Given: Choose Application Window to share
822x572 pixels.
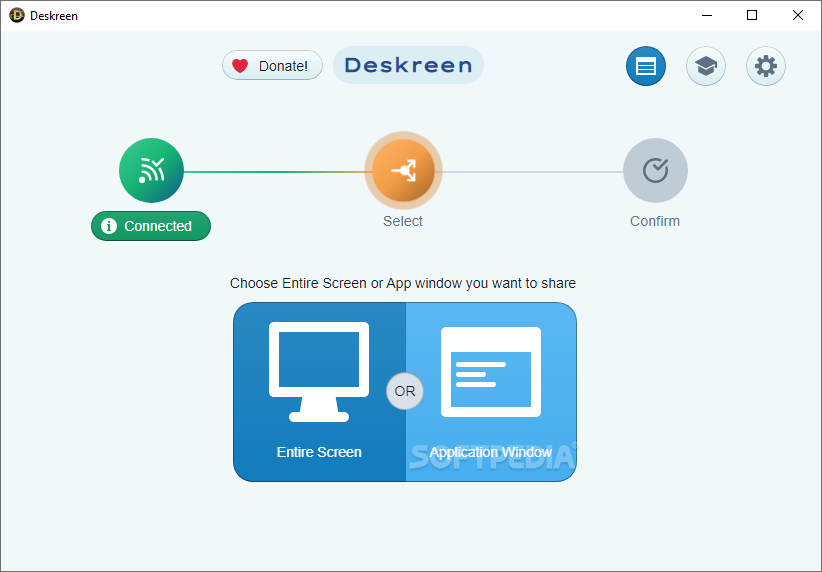Looking at the screenshot, I should (x=491, y=392).
